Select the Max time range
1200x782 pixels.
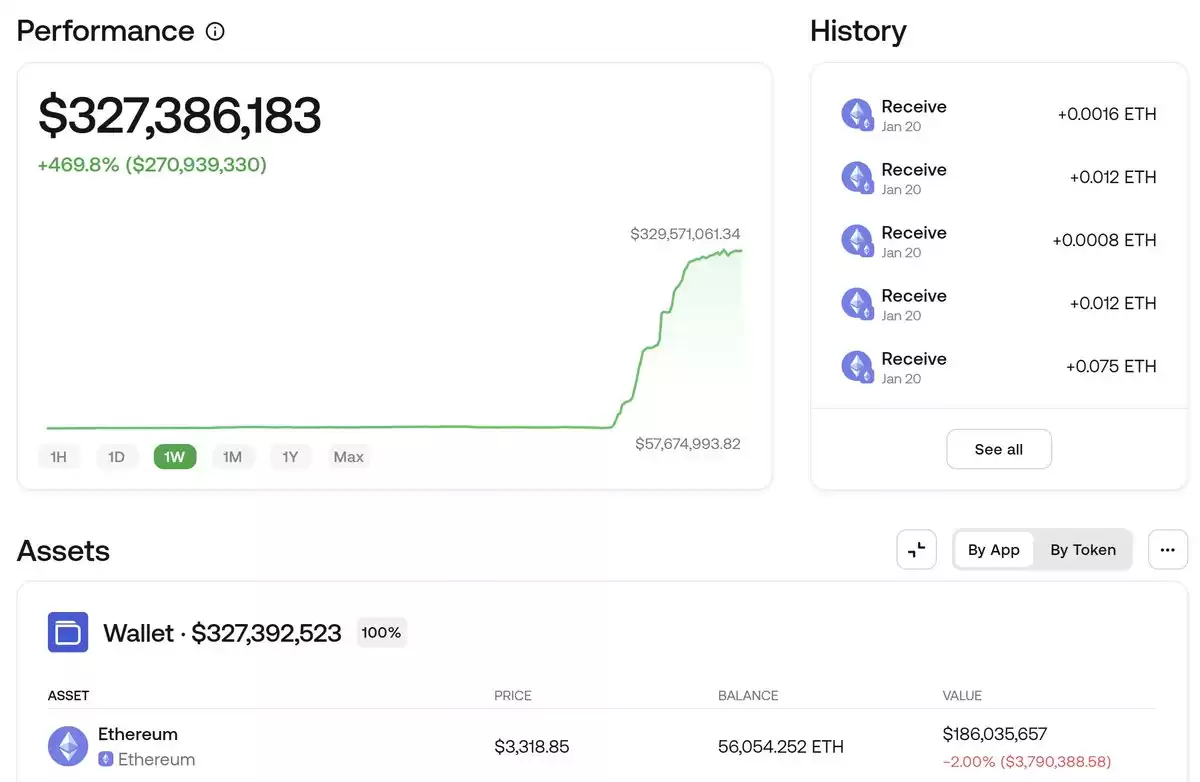pos(349,457)
